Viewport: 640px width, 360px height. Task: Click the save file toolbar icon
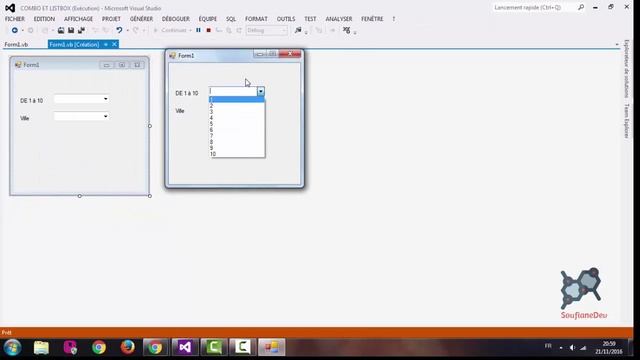pyautogui.click(x=71, y=30)
